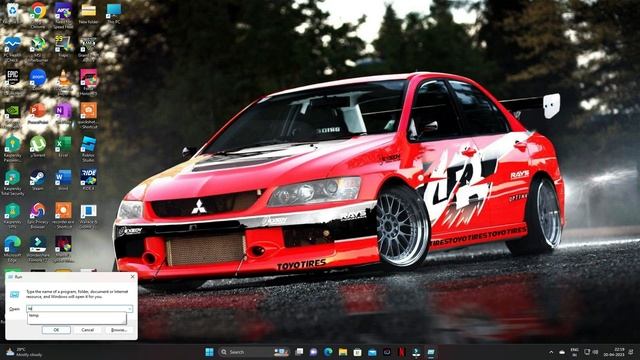640x360 pixels.
Task: Open the Recycle Bin desktop icon
Action: click(x=12, y=13)
